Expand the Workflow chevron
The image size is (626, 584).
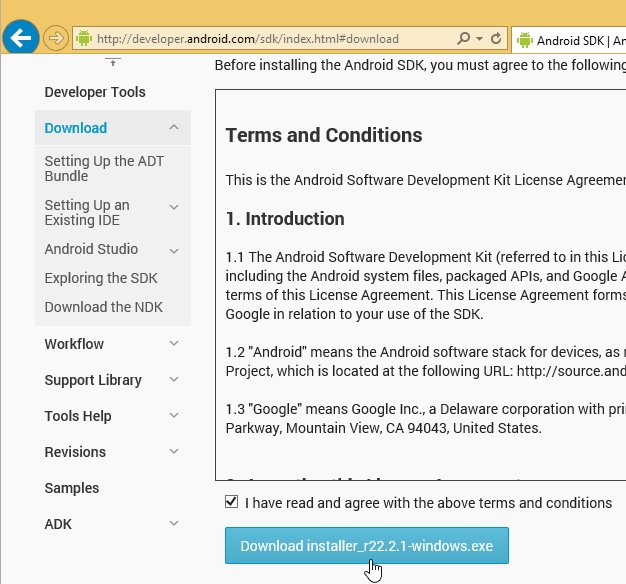tap(174, 343)
